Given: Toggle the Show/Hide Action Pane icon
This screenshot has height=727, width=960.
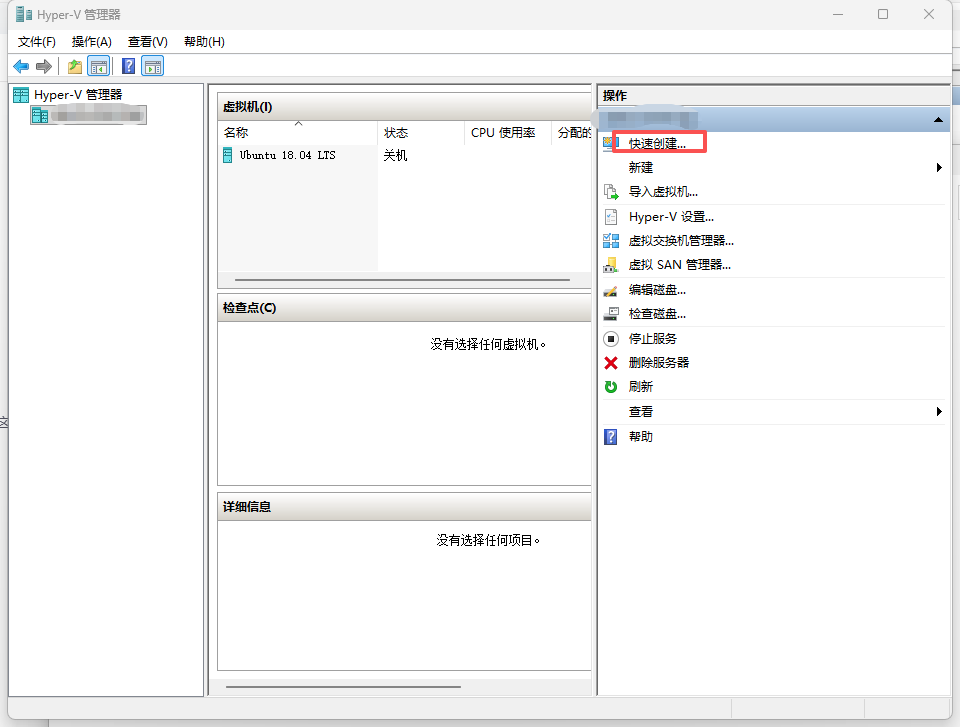Looking at the screenshot, I should pyautogui.click(x=152, y=66).
